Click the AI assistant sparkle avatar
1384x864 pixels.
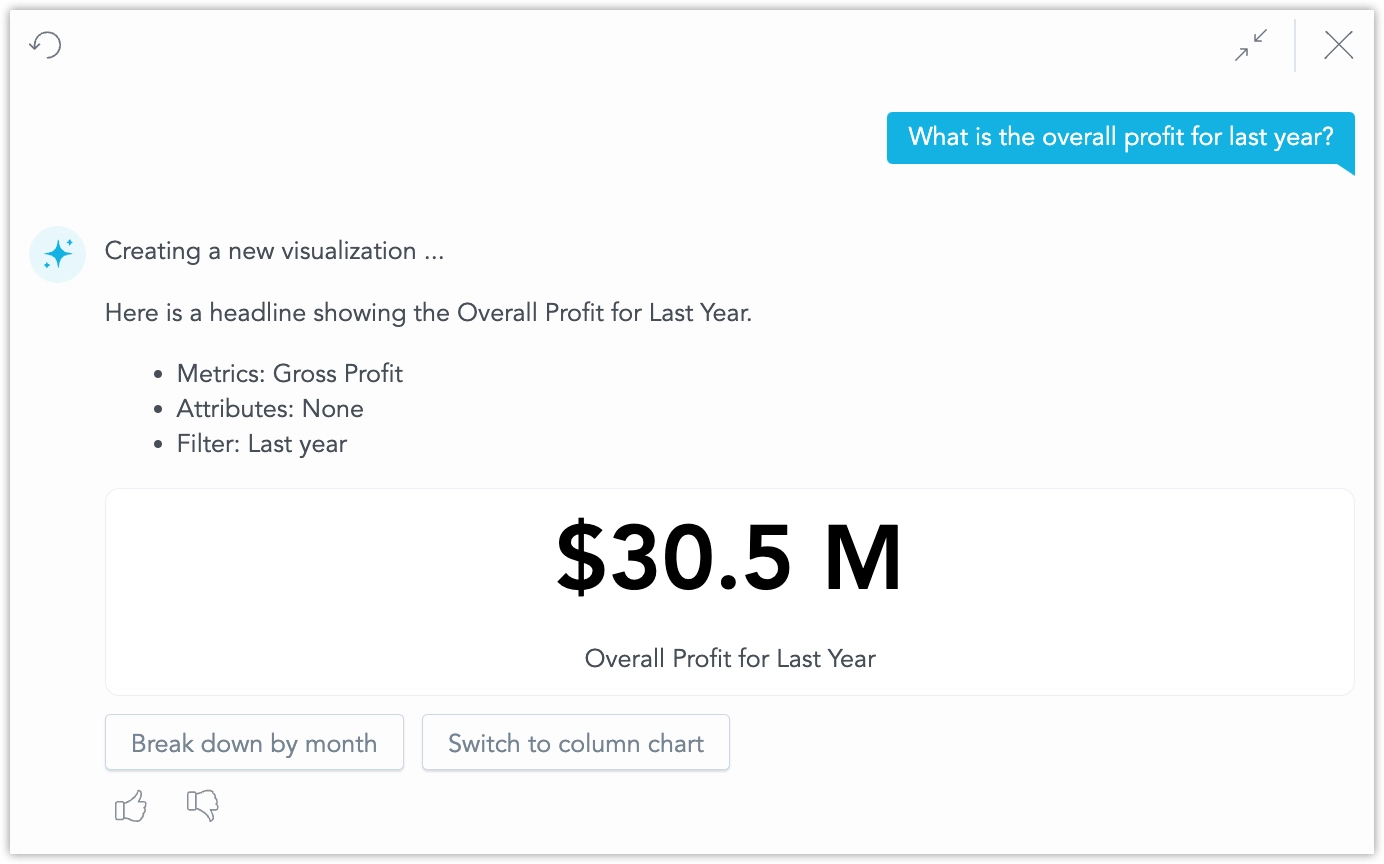pos(57,254)
